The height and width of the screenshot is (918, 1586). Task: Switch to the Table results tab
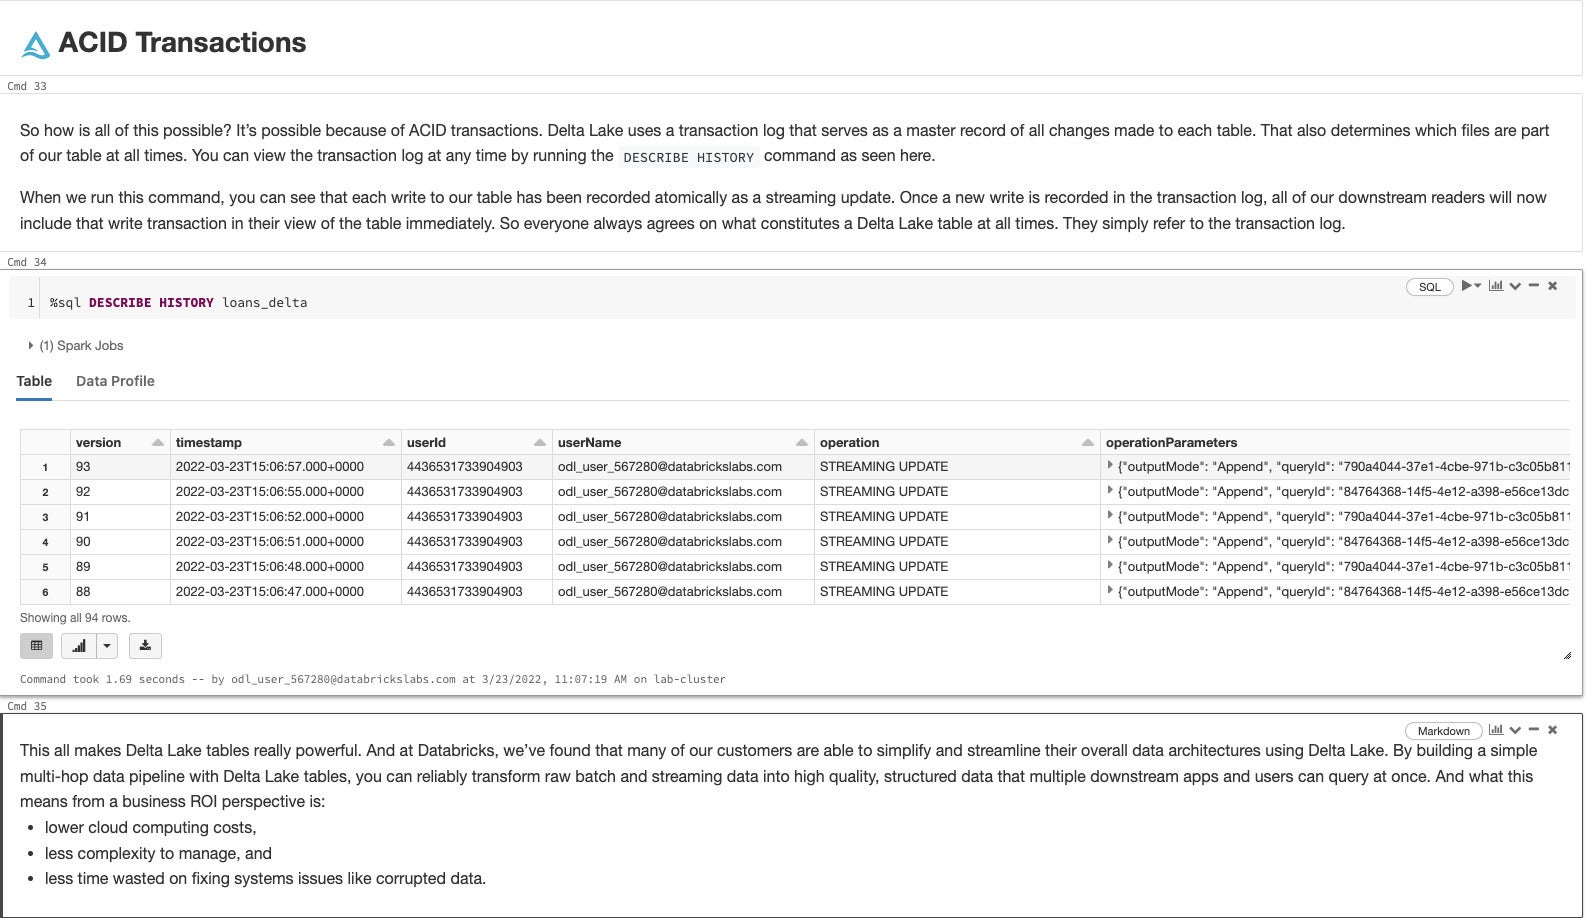tap(34, 381)
